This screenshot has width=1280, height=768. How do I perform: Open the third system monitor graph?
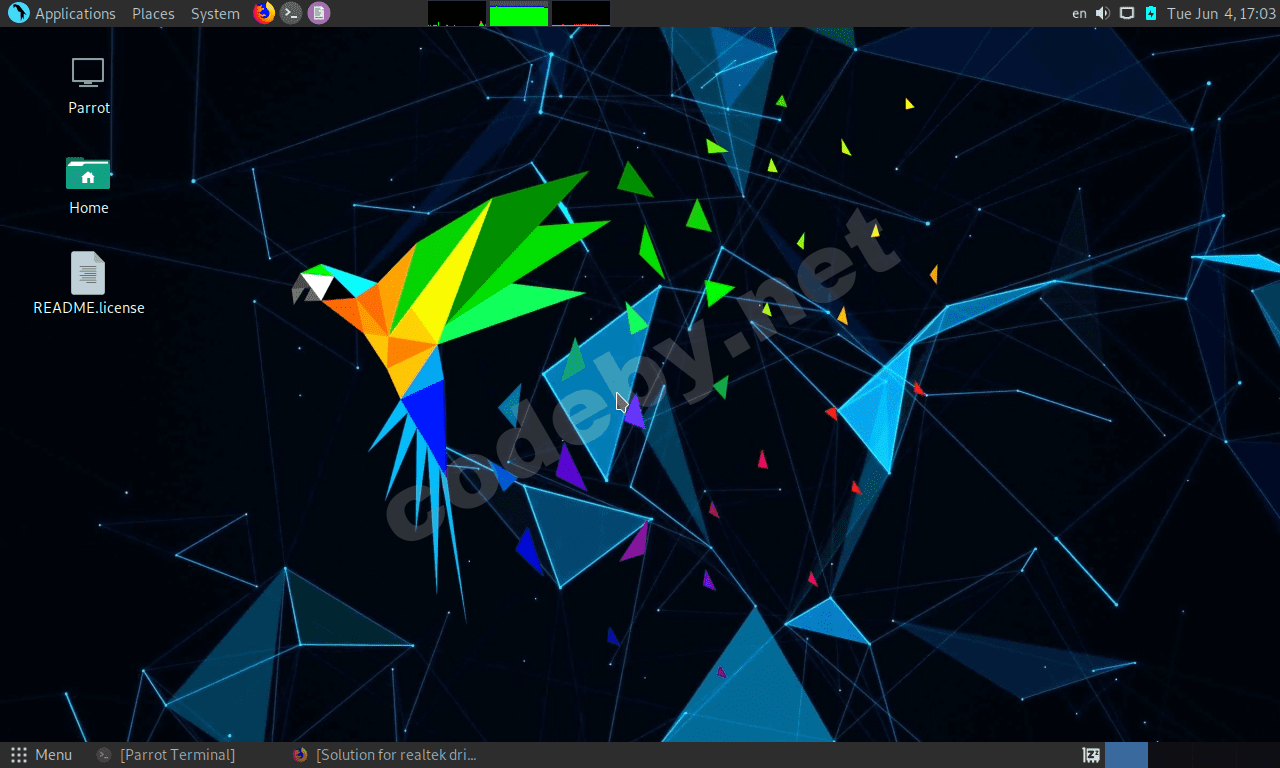click(581, 13)
